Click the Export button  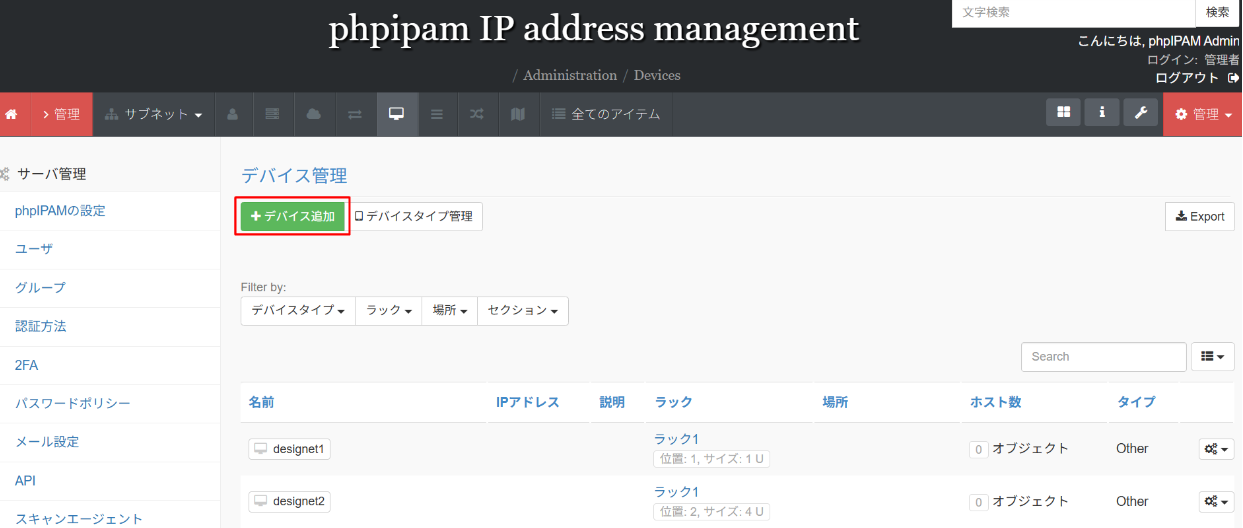point(1200,216)
